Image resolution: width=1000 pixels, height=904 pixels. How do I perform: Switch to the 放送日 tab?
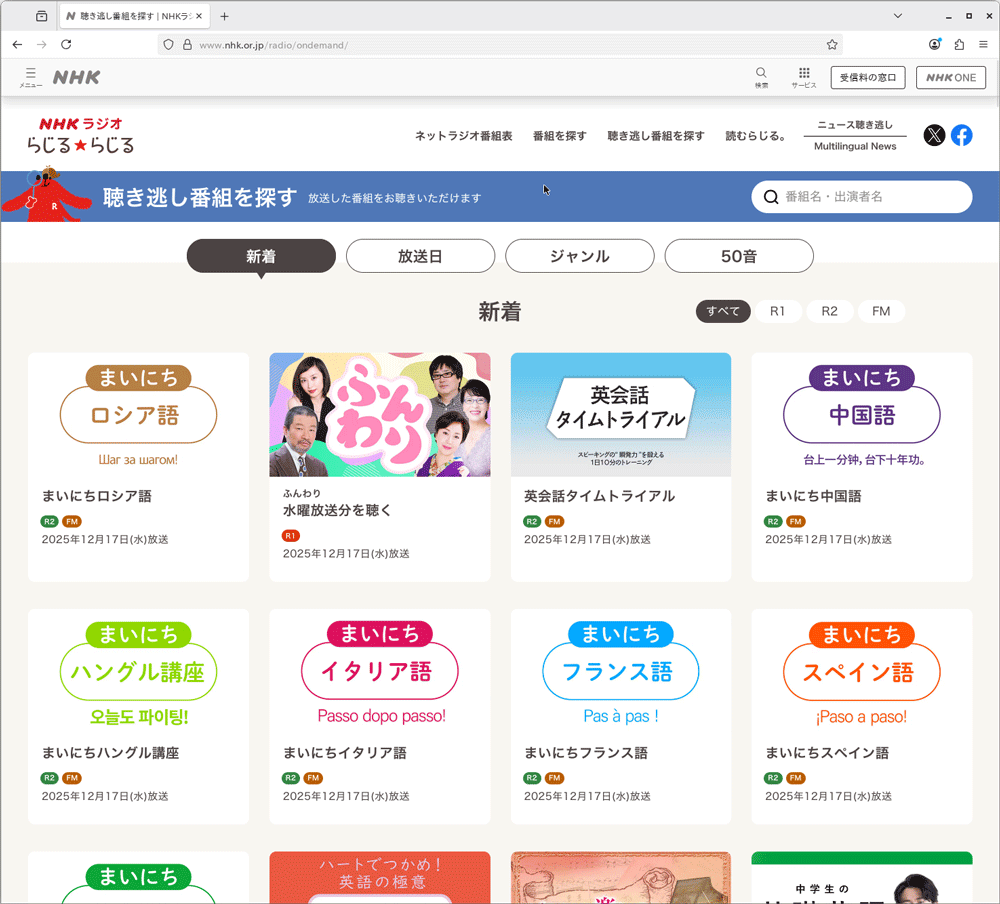(420, 256)
